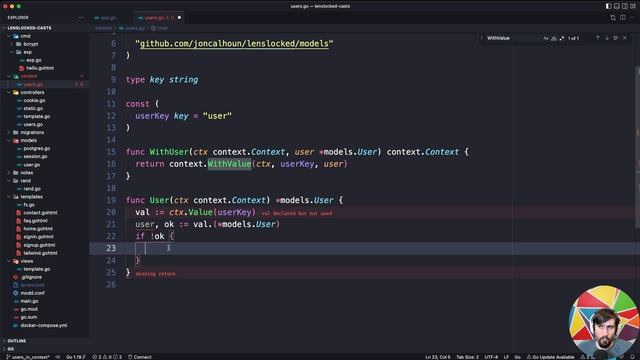
Task: Open Problems via errors and warnings status
Action: pyautogui.click(x=107, y=357)
